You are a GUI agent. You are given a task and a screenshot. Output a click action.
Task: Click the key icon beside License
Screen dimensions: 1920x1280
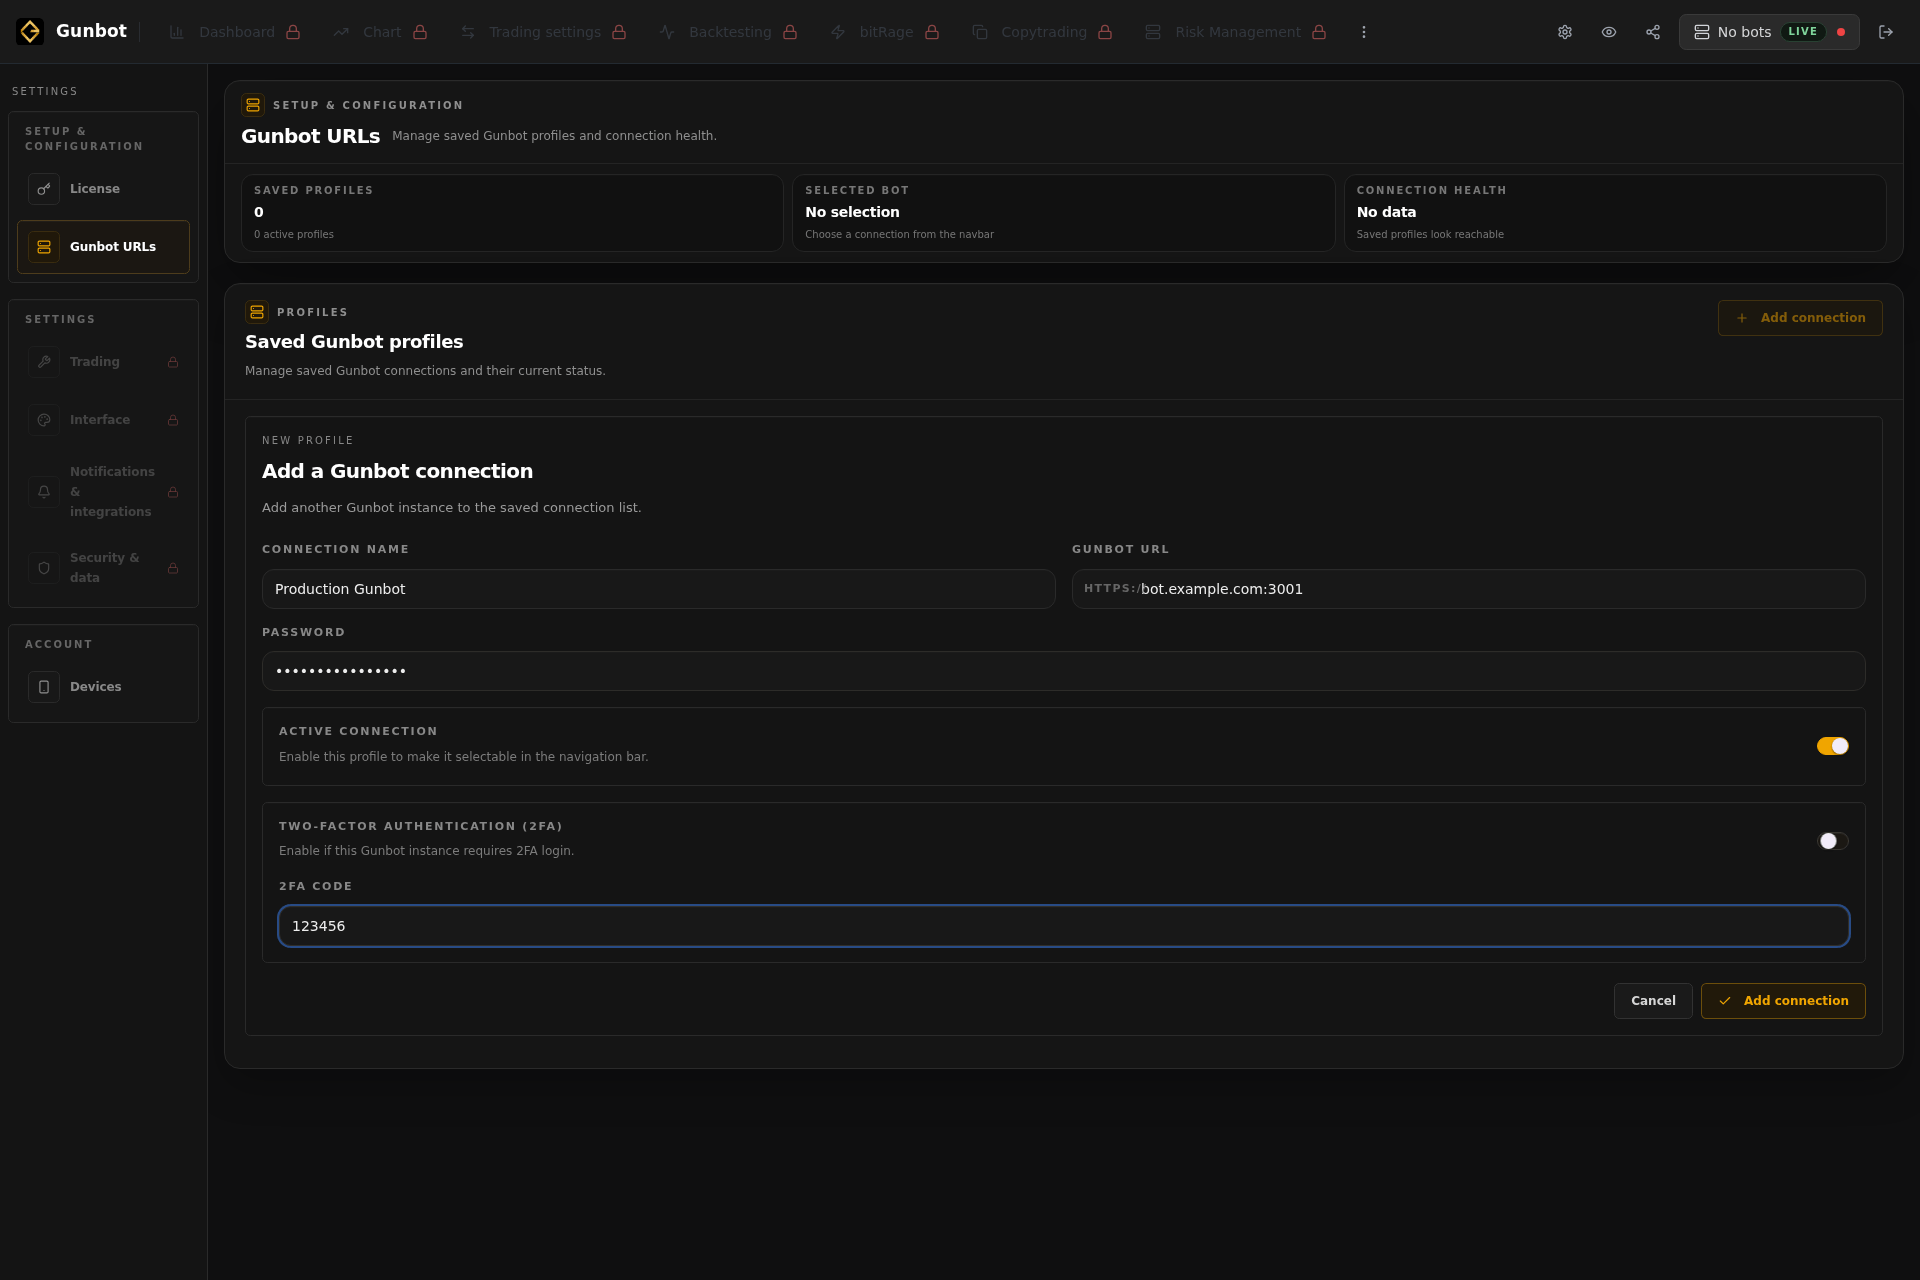tap(44, 189)
